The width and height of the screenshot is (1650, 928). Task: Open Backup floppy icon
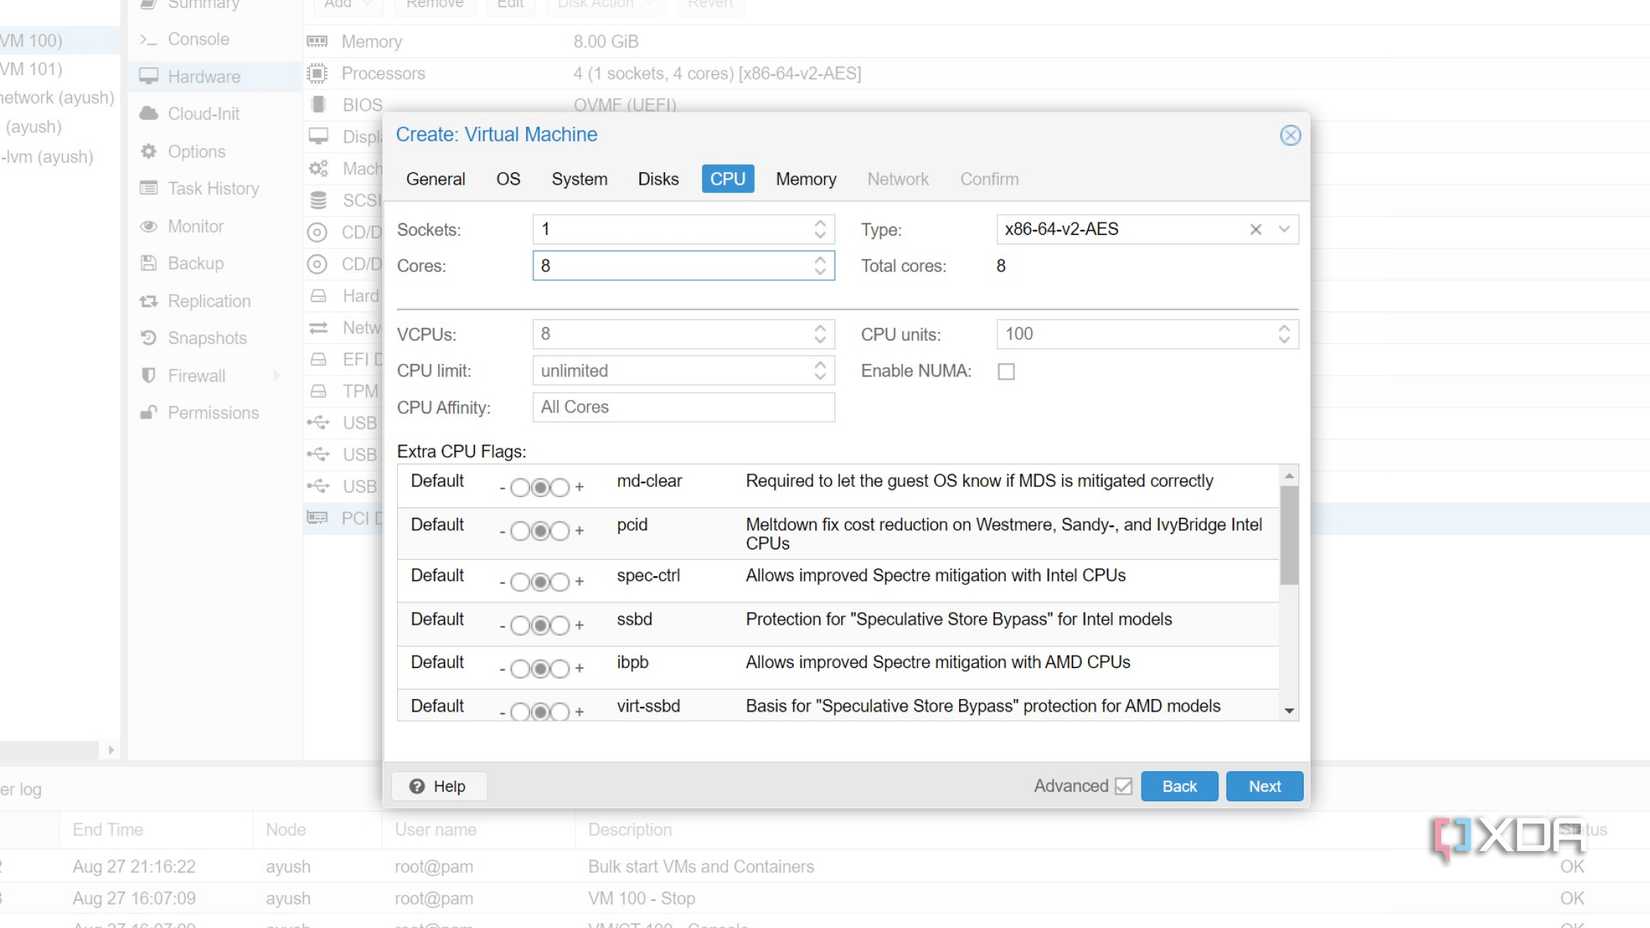pyautogui.click(x=149, y=263)
